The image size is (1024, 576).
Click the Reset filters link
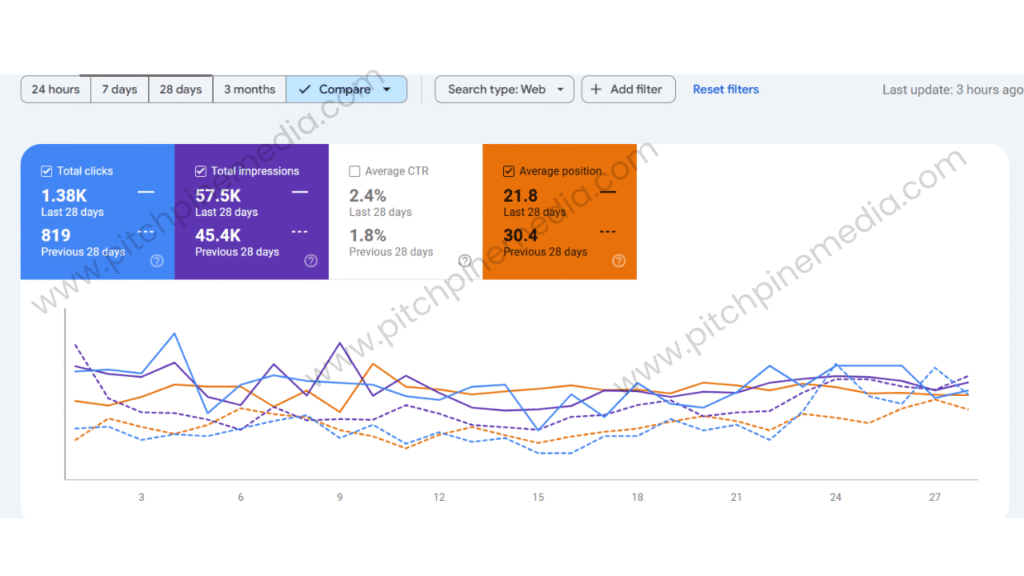[726, 89]
